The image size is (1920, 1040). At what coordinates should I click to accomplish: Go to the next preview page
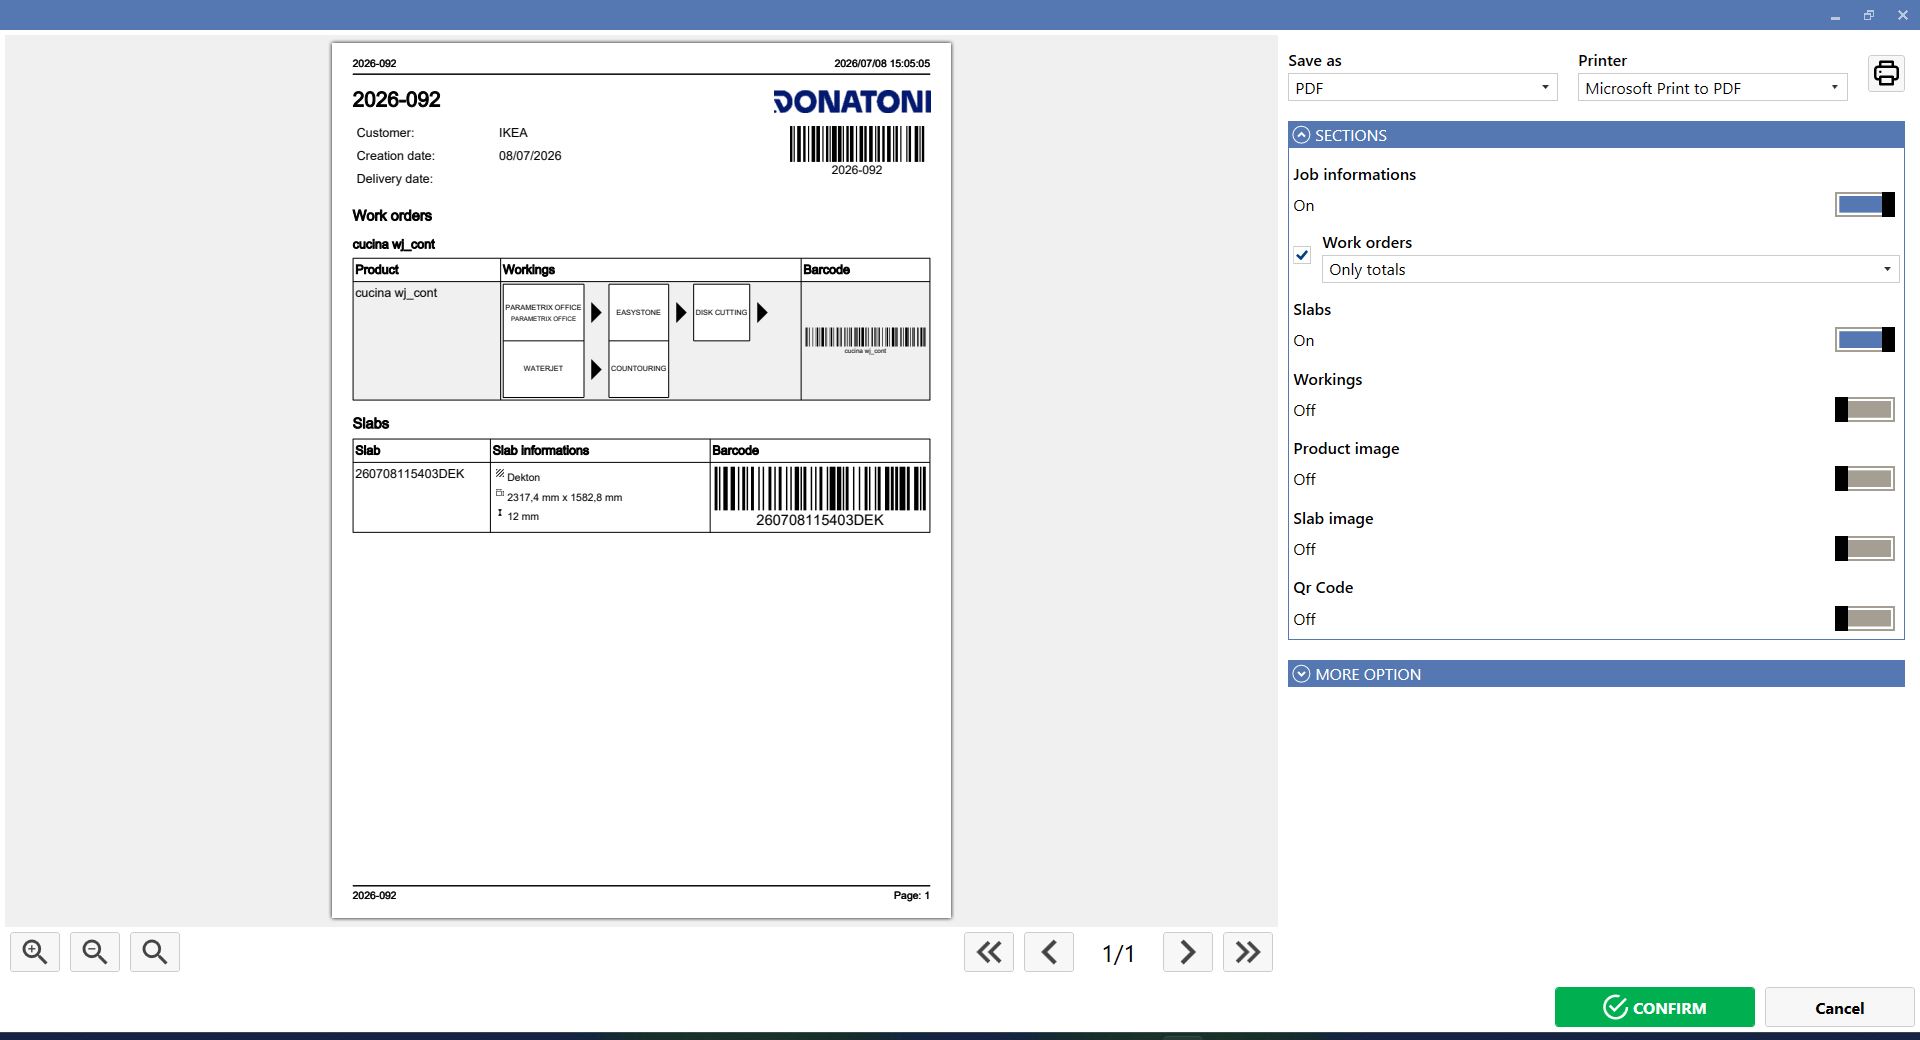pyautogui.click(x=1188, y=952)
